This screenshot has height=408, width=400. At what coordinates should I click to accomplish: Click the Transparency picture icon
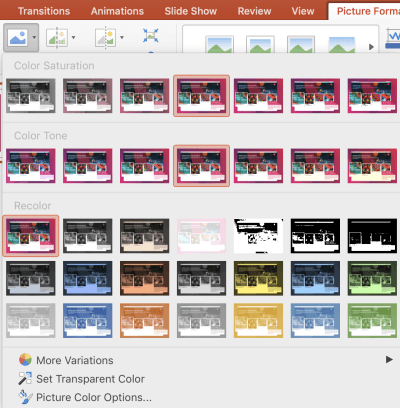click(x=106, y=38)
